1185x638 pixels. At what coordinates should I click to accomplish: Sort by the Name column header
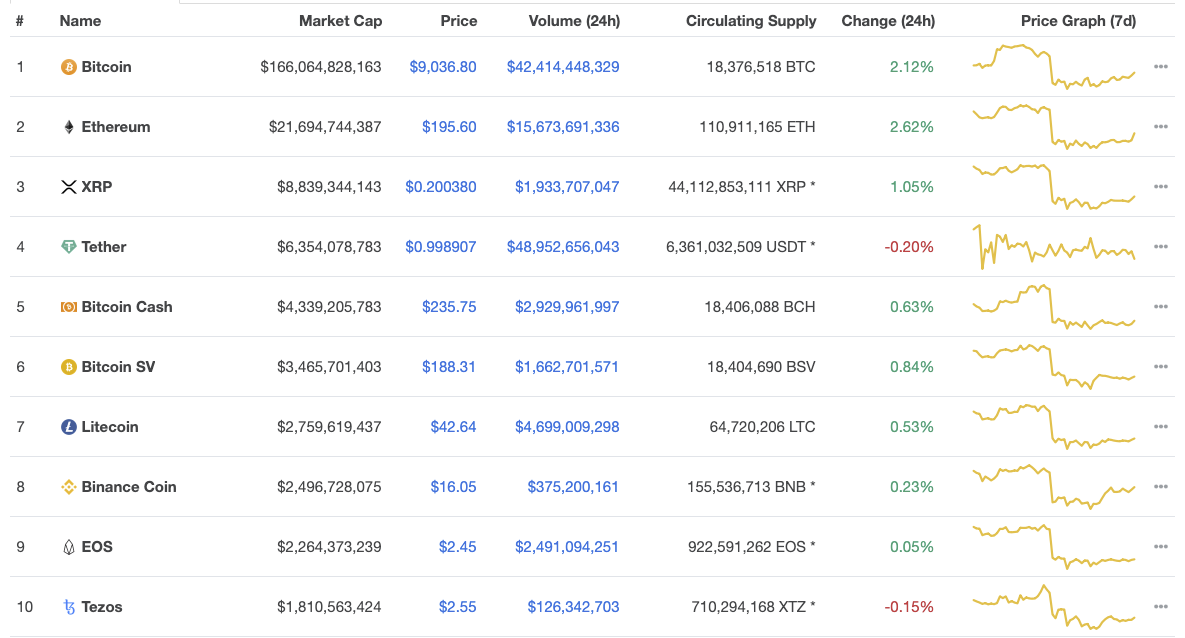point(80,20)
